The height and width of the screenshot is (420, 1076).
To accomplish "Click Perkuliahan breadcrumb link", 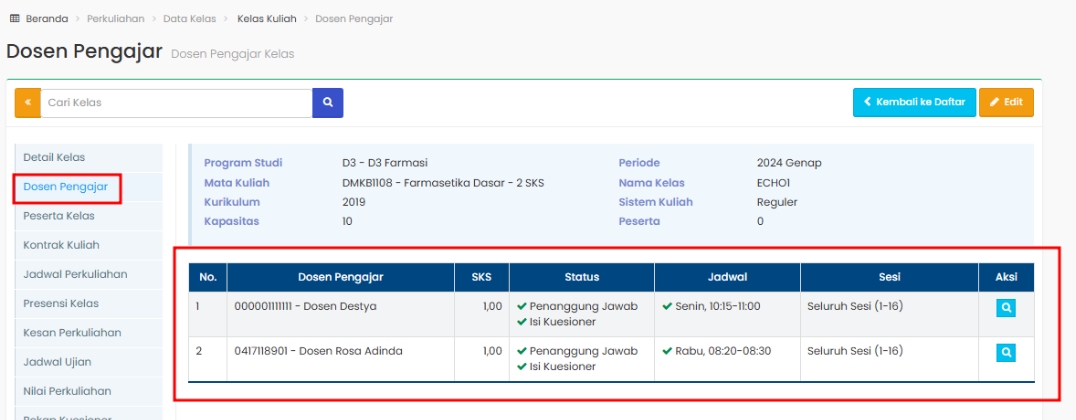I will 115,19.
